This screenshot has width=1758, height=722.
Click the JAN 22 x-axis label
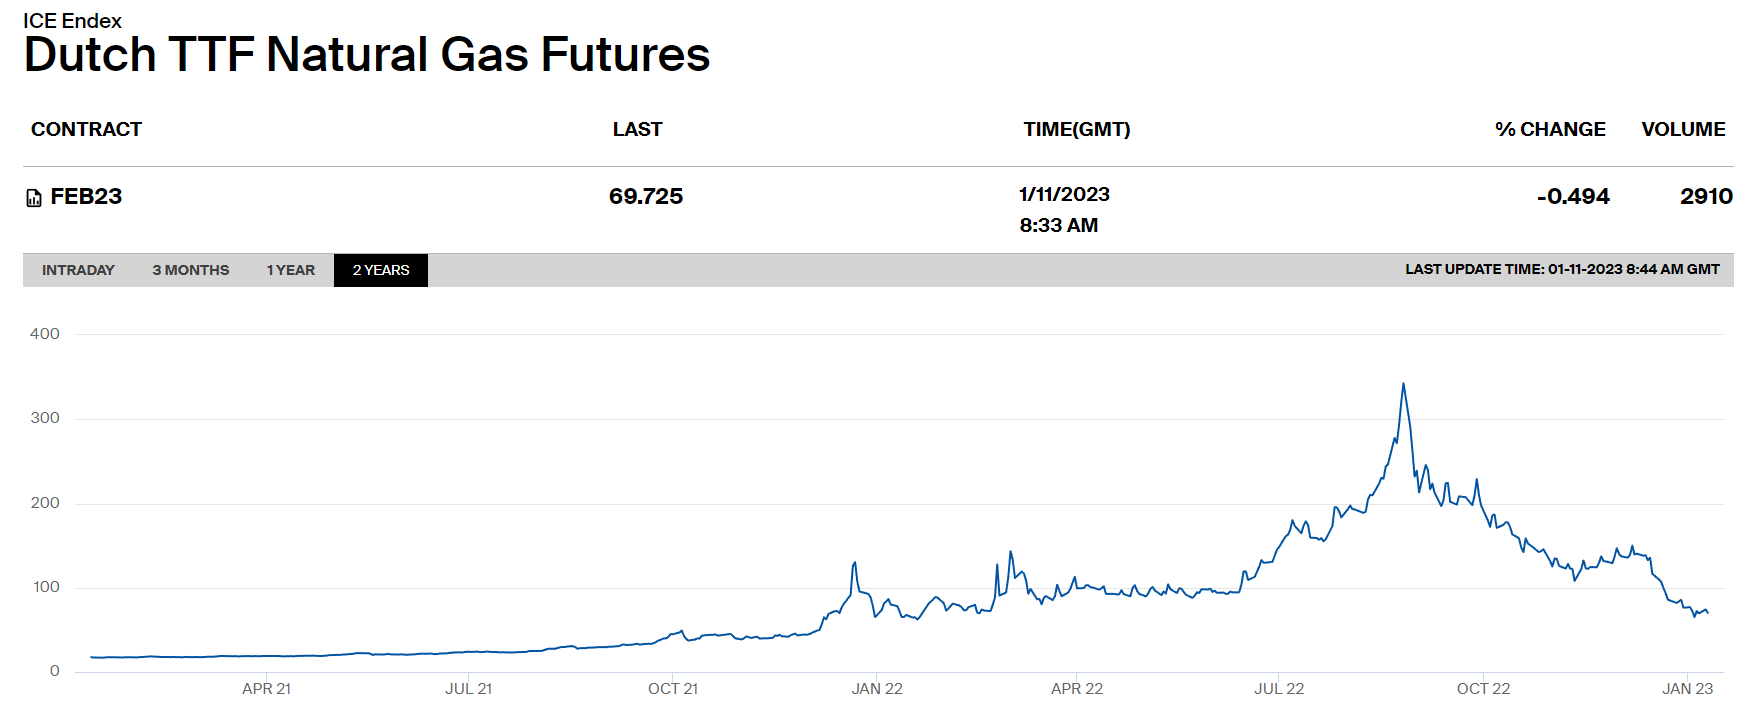pos(877,689)
